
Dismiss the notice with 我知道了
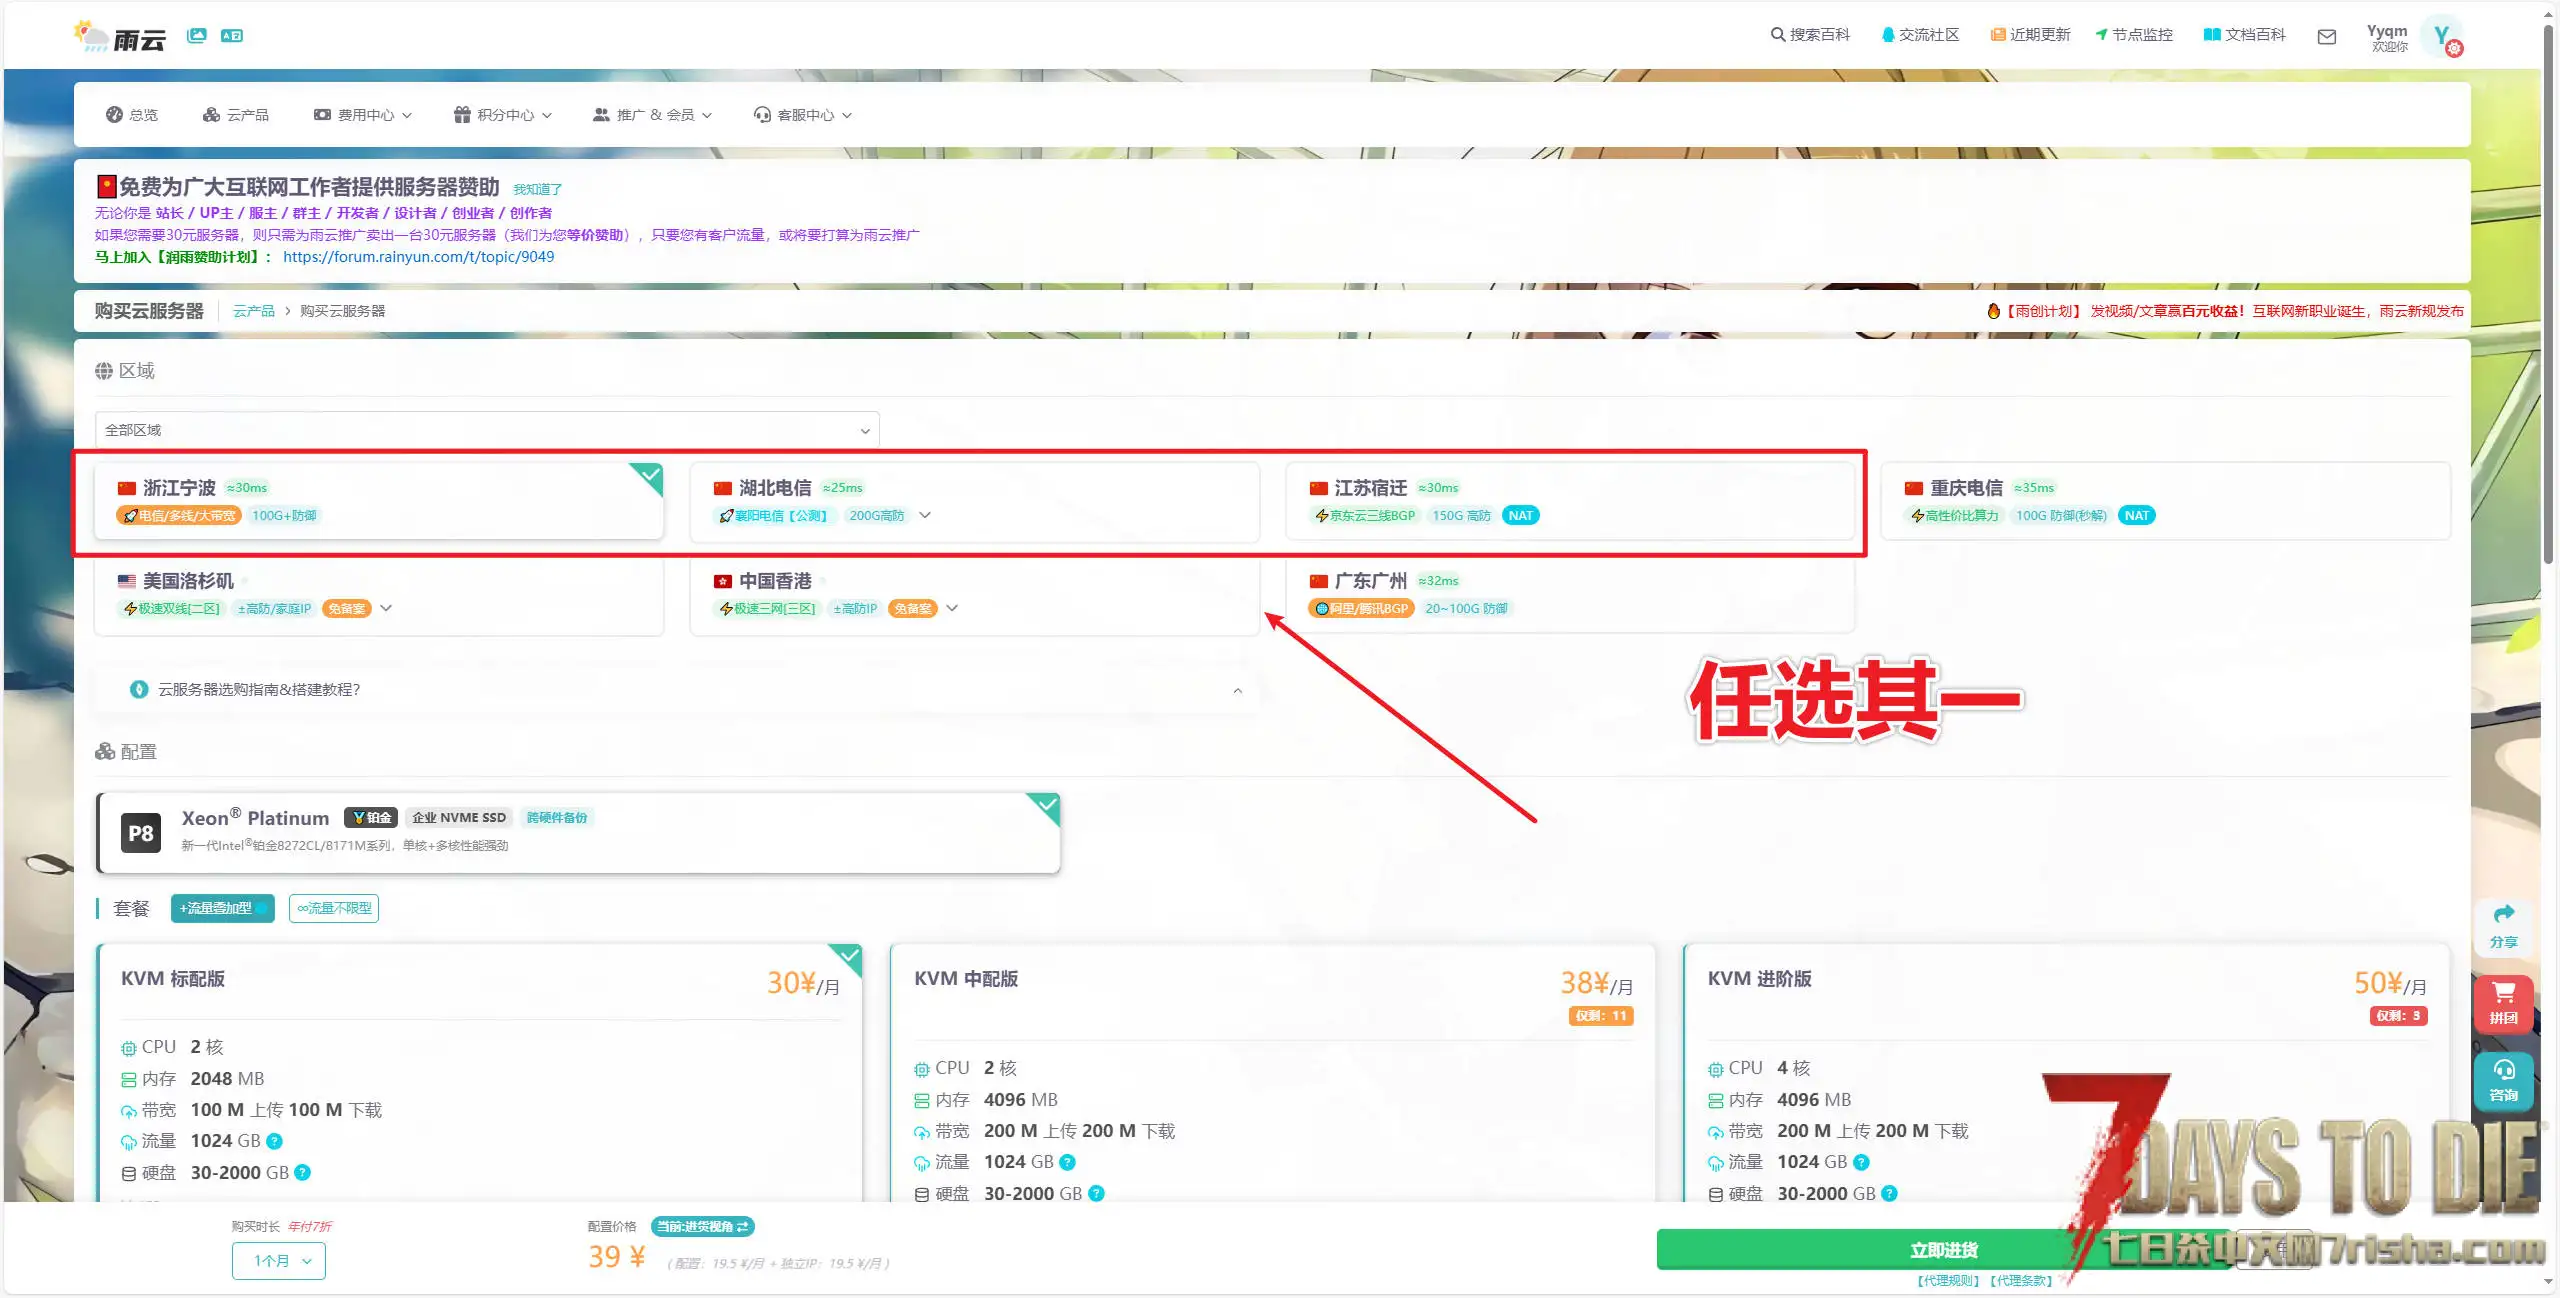537,190
